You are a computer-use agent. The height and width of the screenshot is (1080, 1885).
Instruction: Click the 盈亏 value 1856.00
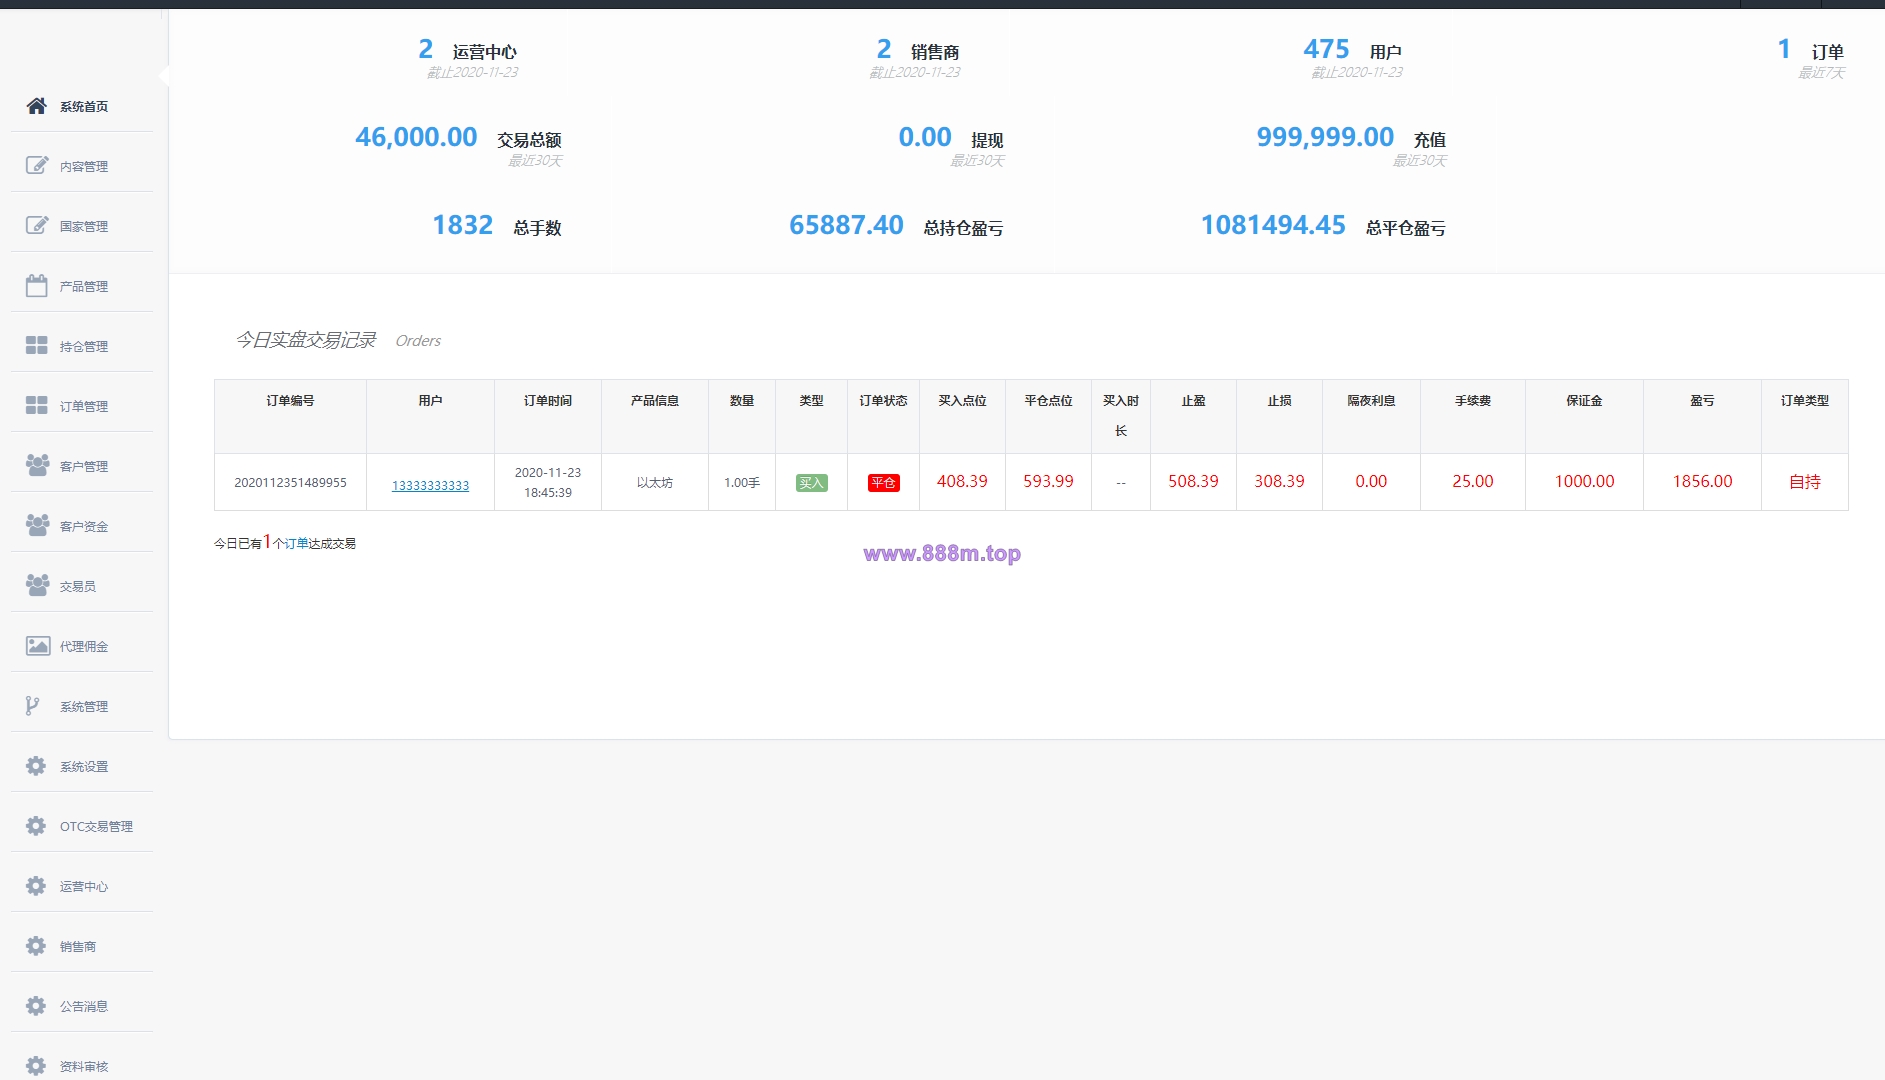click(1702, 482)
